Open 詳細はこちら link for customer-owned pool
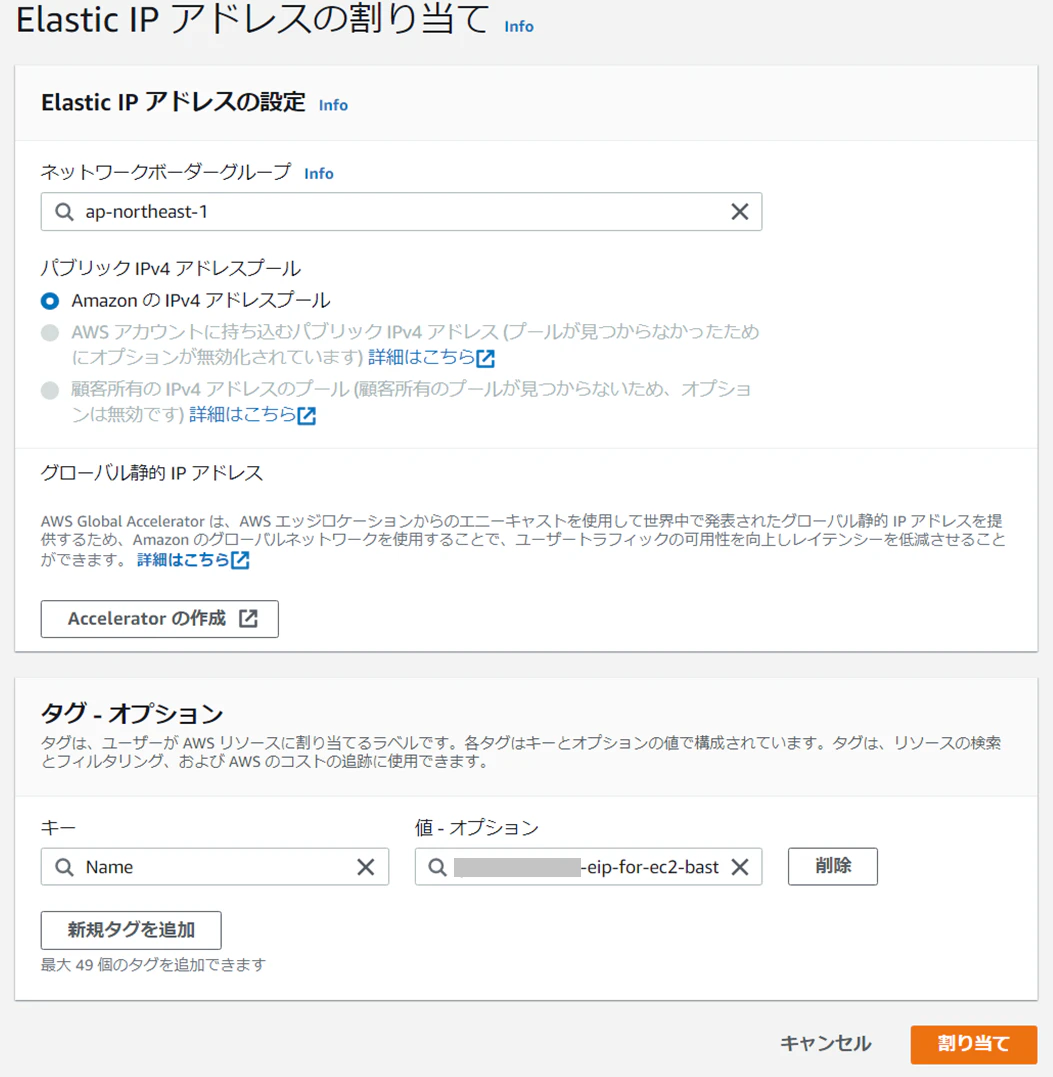 [x=242, y=415]
